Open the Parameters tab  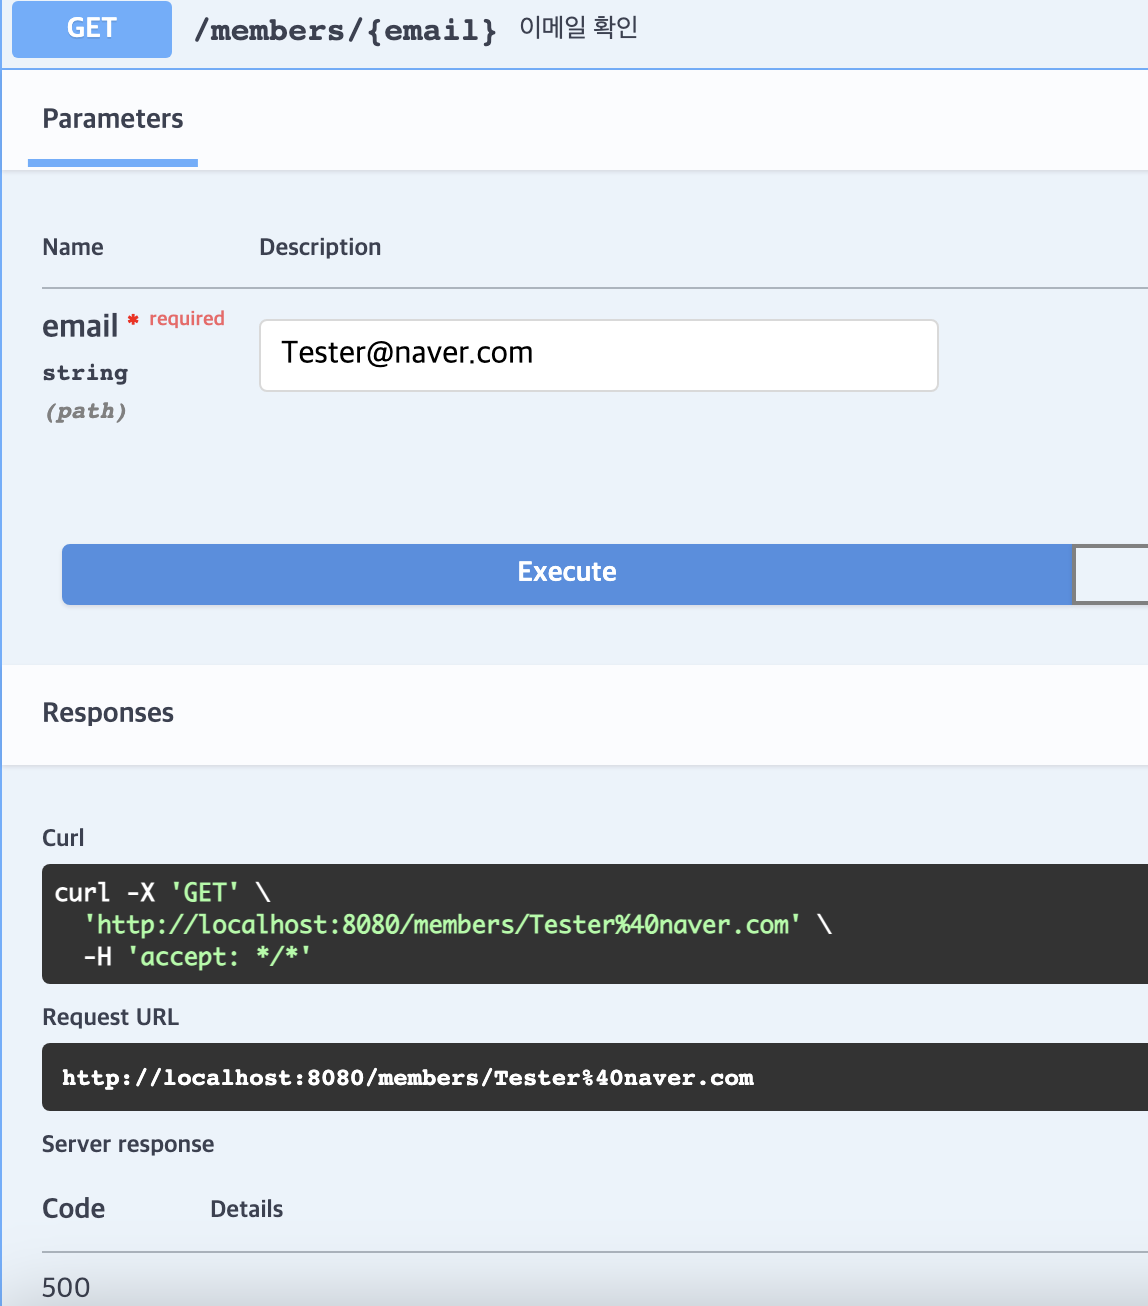[x=113, y=119]
